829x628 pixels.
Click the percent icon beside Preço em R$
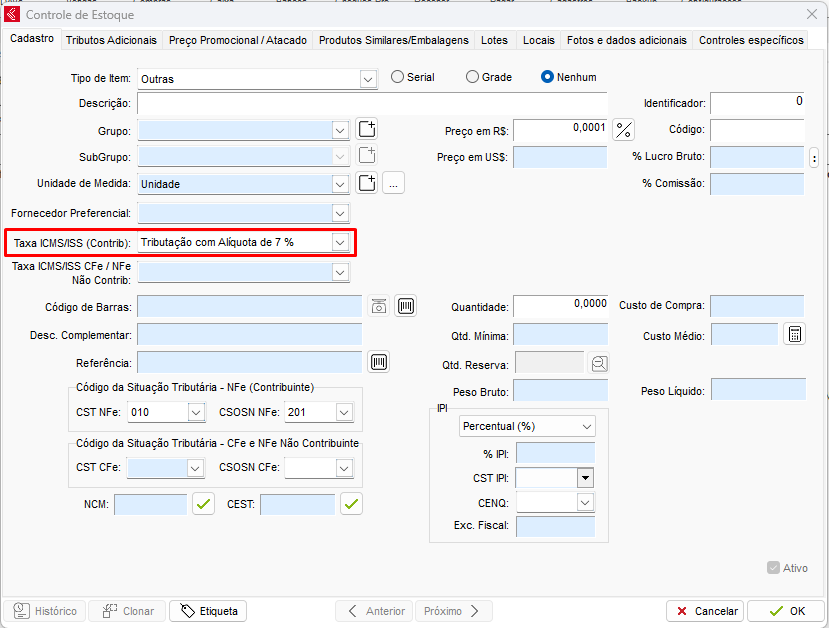(624, 130)
